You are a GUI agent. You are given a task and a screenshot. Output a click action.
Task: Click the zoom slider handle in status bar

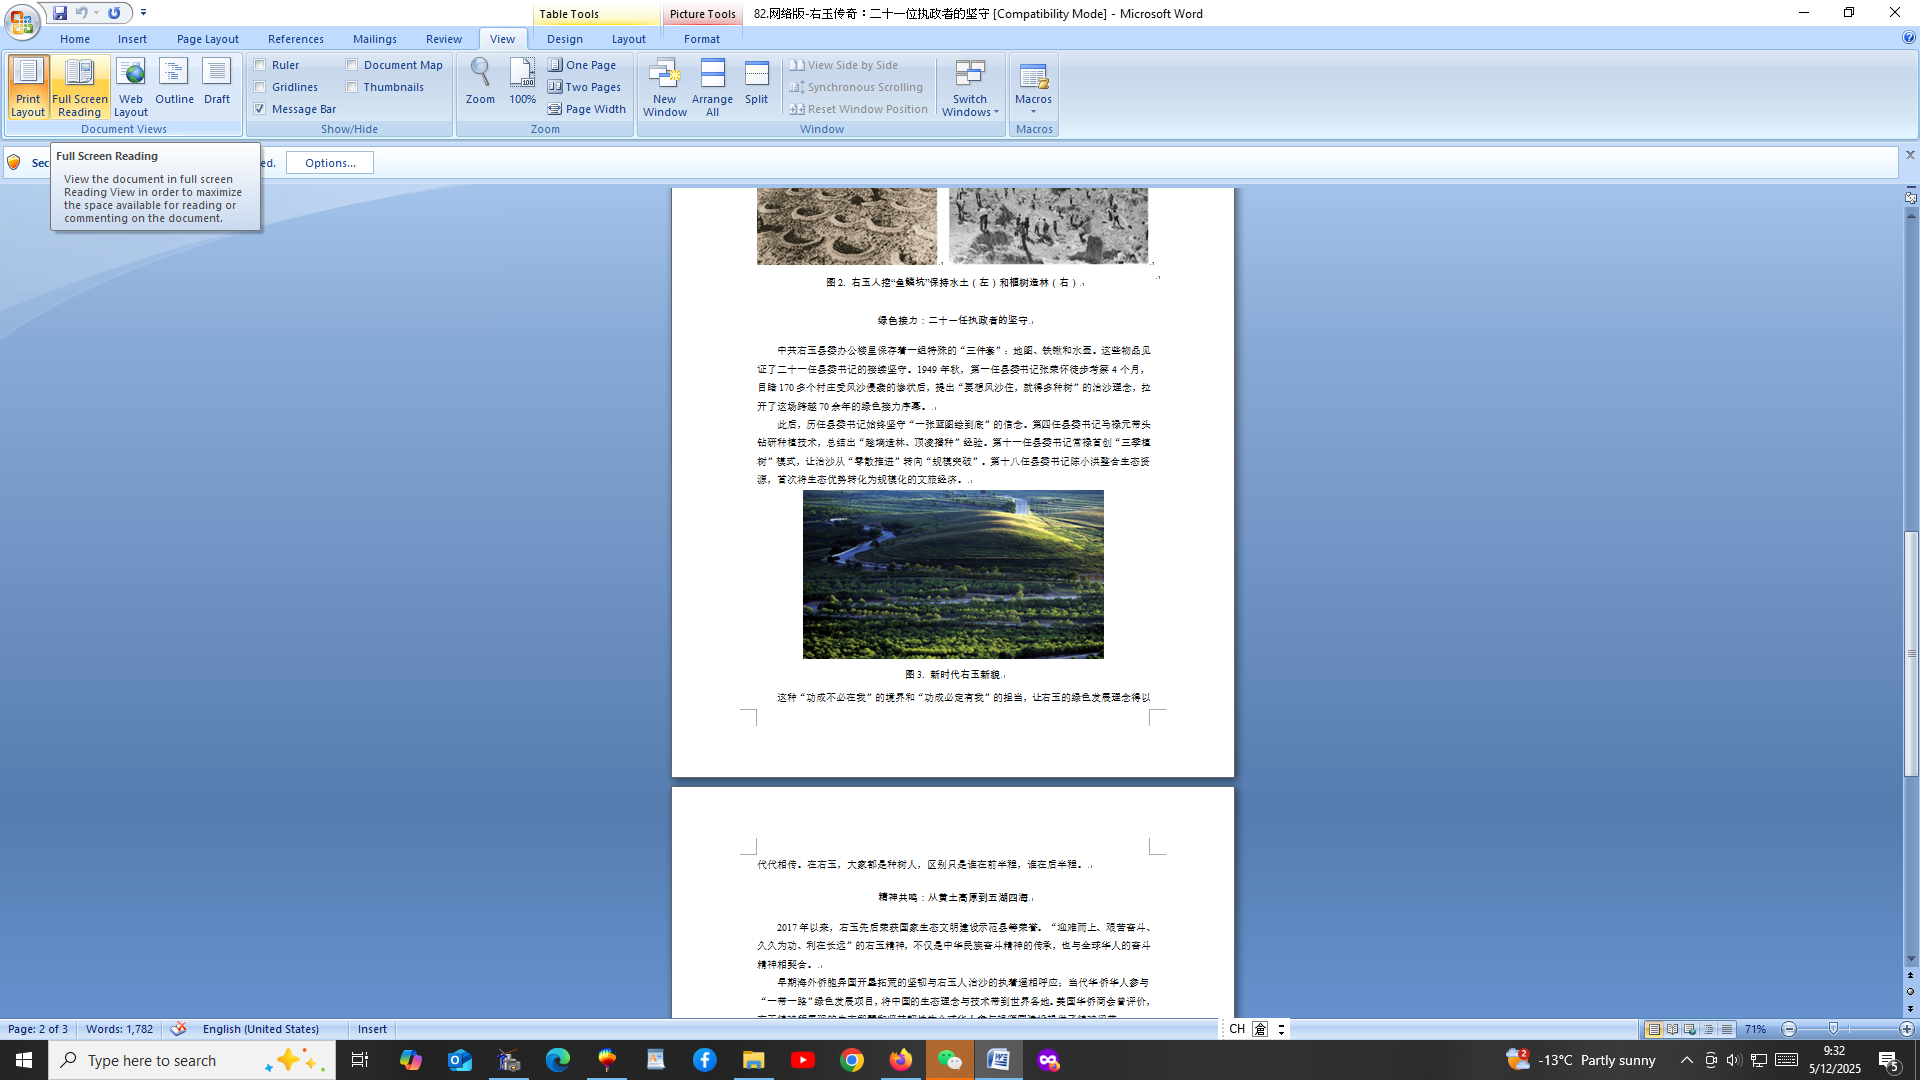coord(1833,1029)
